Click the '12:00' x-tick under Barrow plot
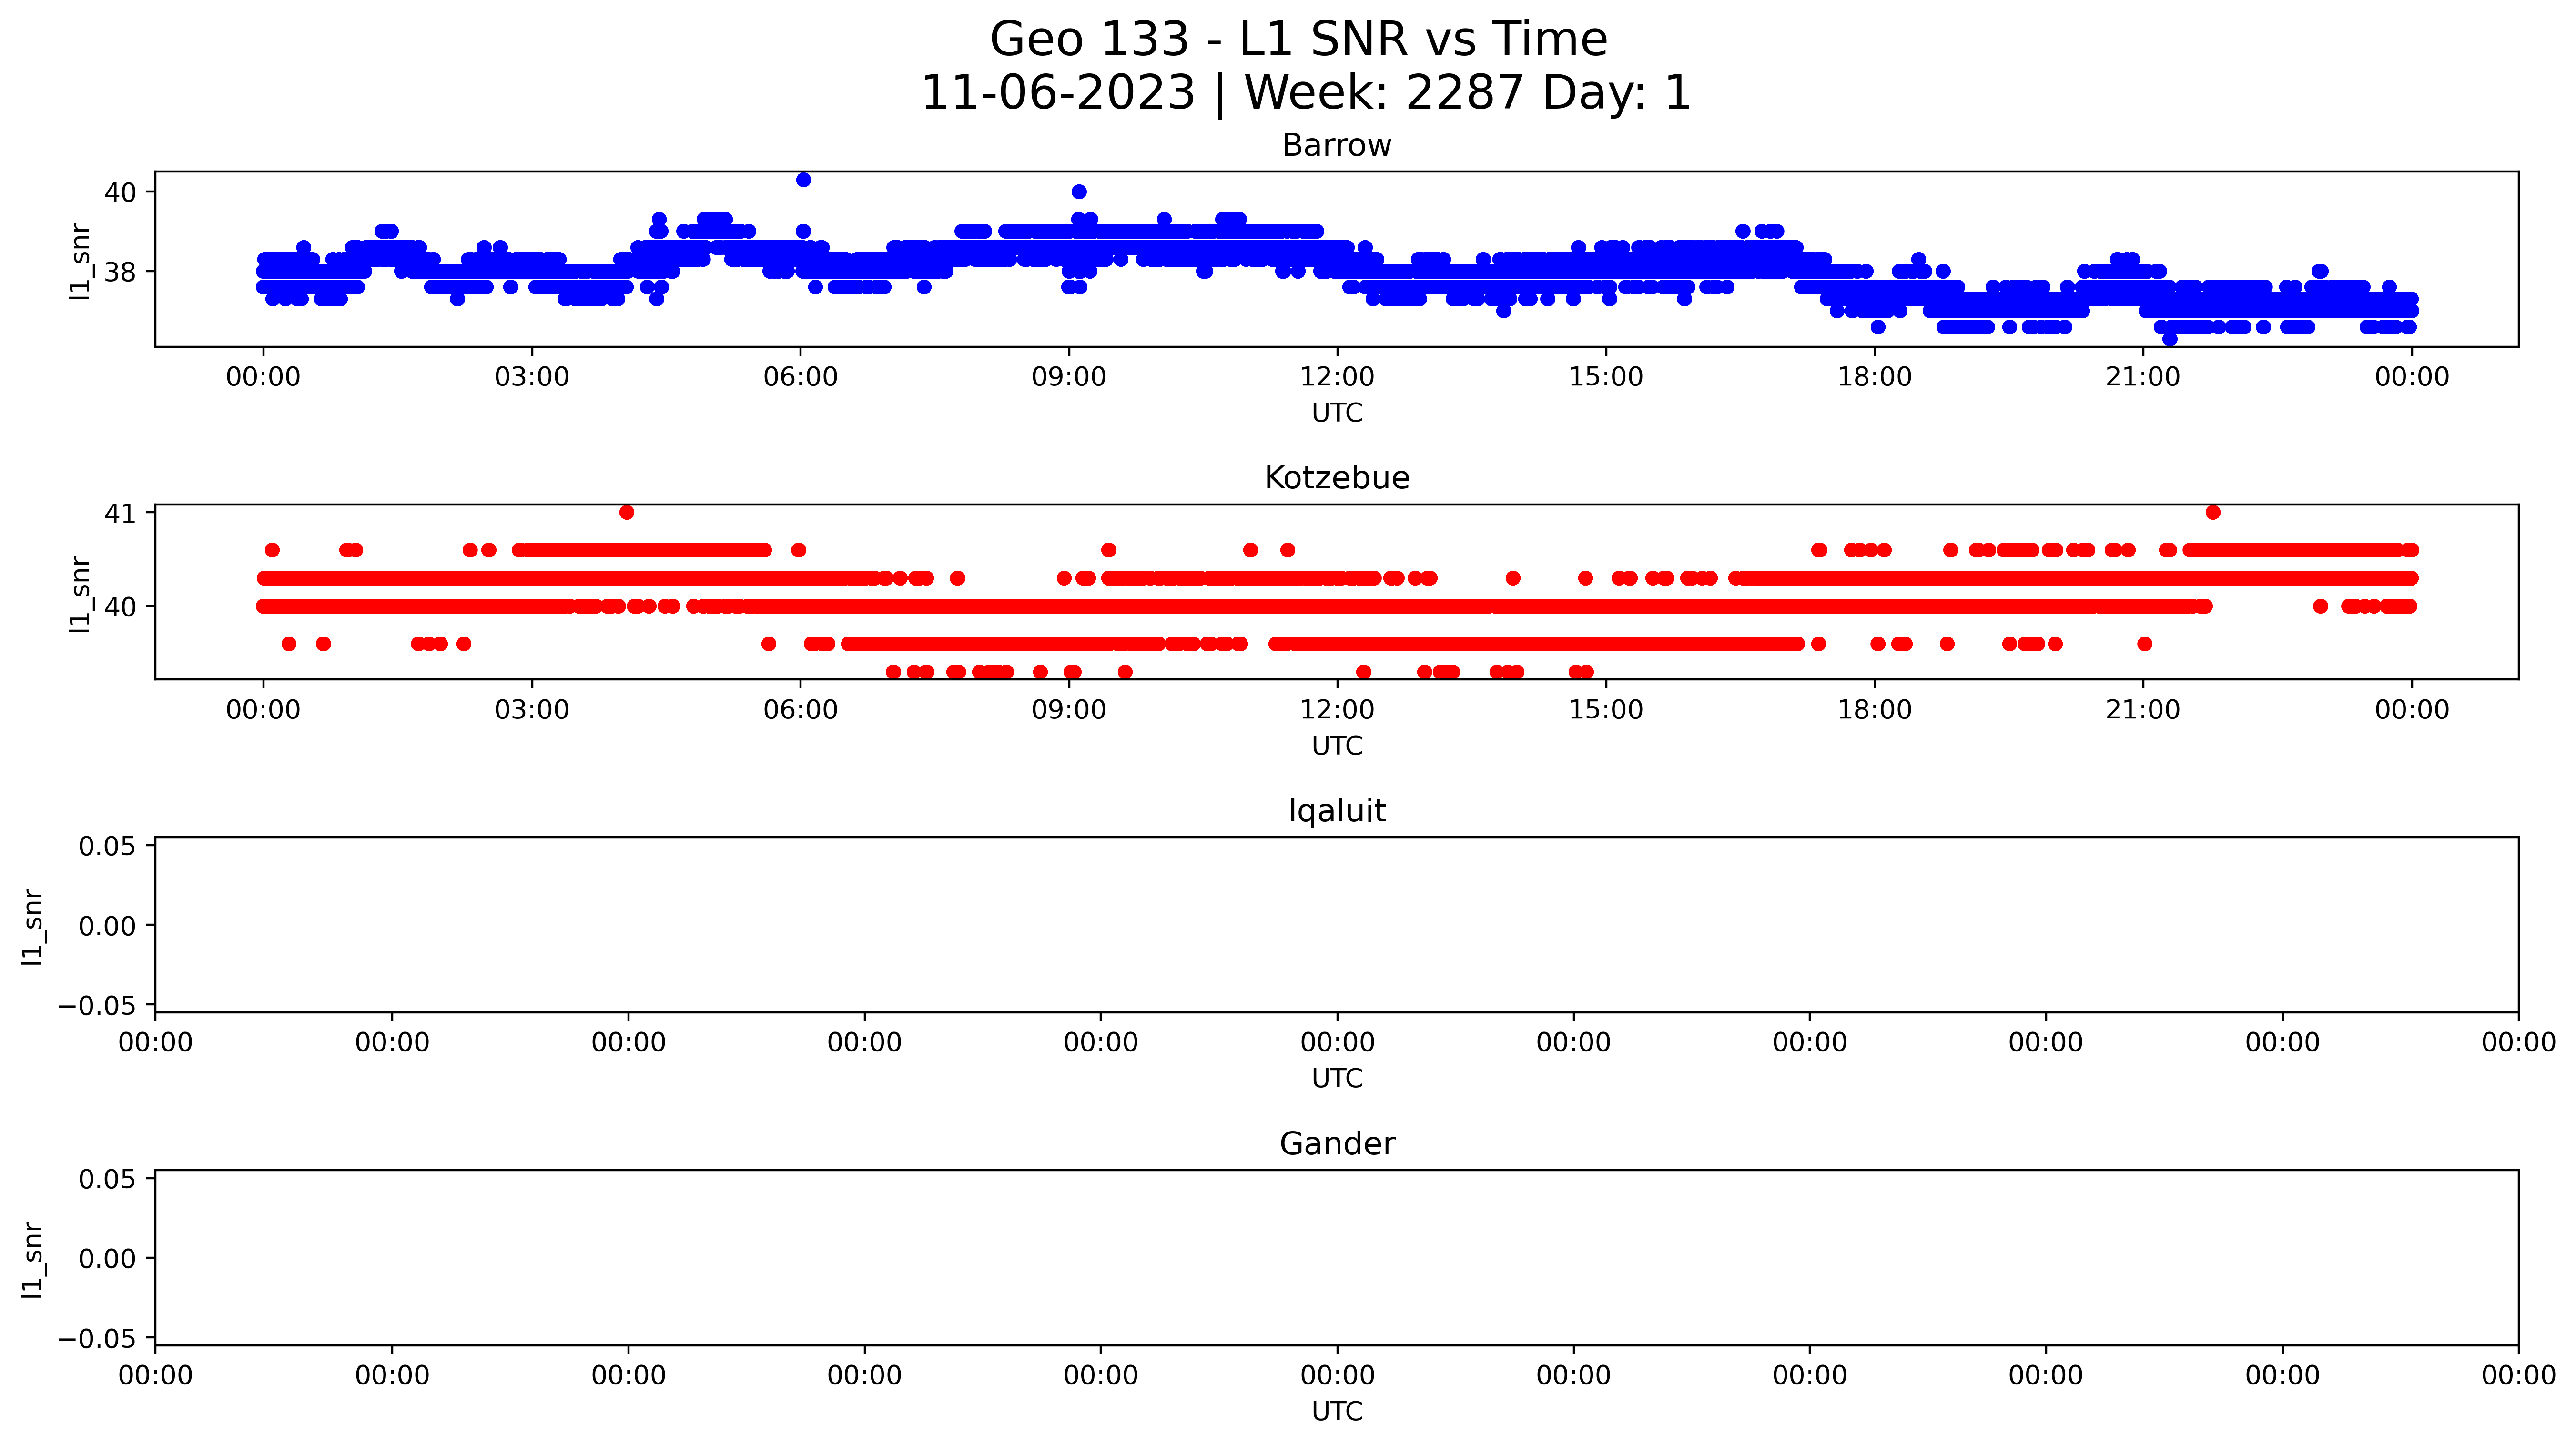The height and width of the screenshot is (1445, 2576). 1337,377
